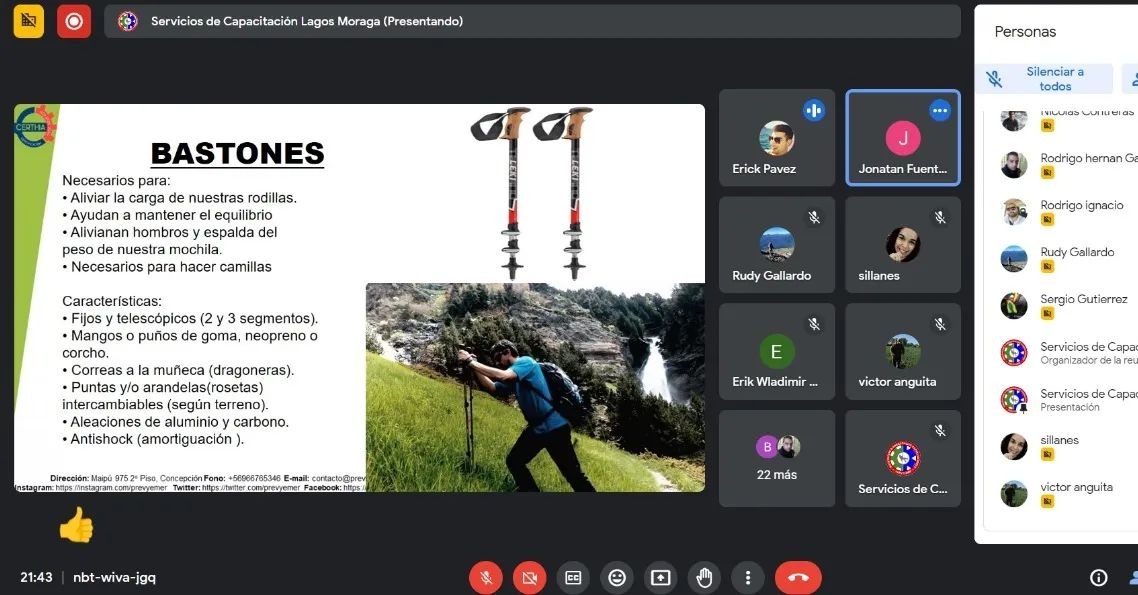The image size is (1138, 595).
Task: Click the thumbs up reaction emoji
Action: coord(76,524)
